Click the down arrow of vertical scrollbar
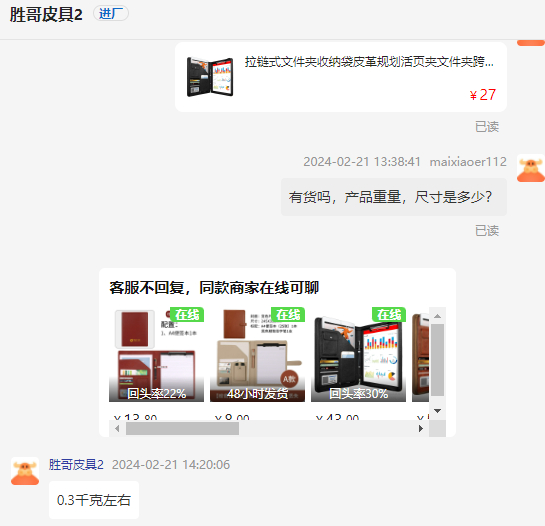545x526 pixels. pyautogui.click(x=438, y=411)
